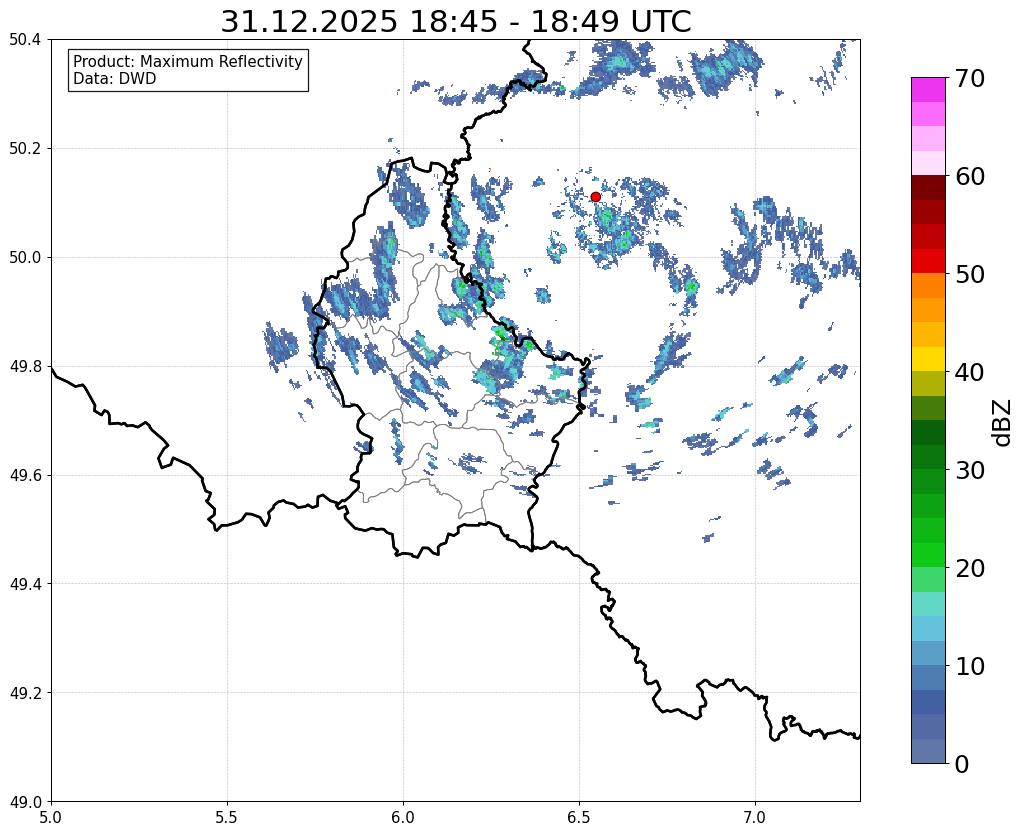Click the 10 value on colorbar
1023x834 pixels.
pyautogui.click(x=969, y=666)
